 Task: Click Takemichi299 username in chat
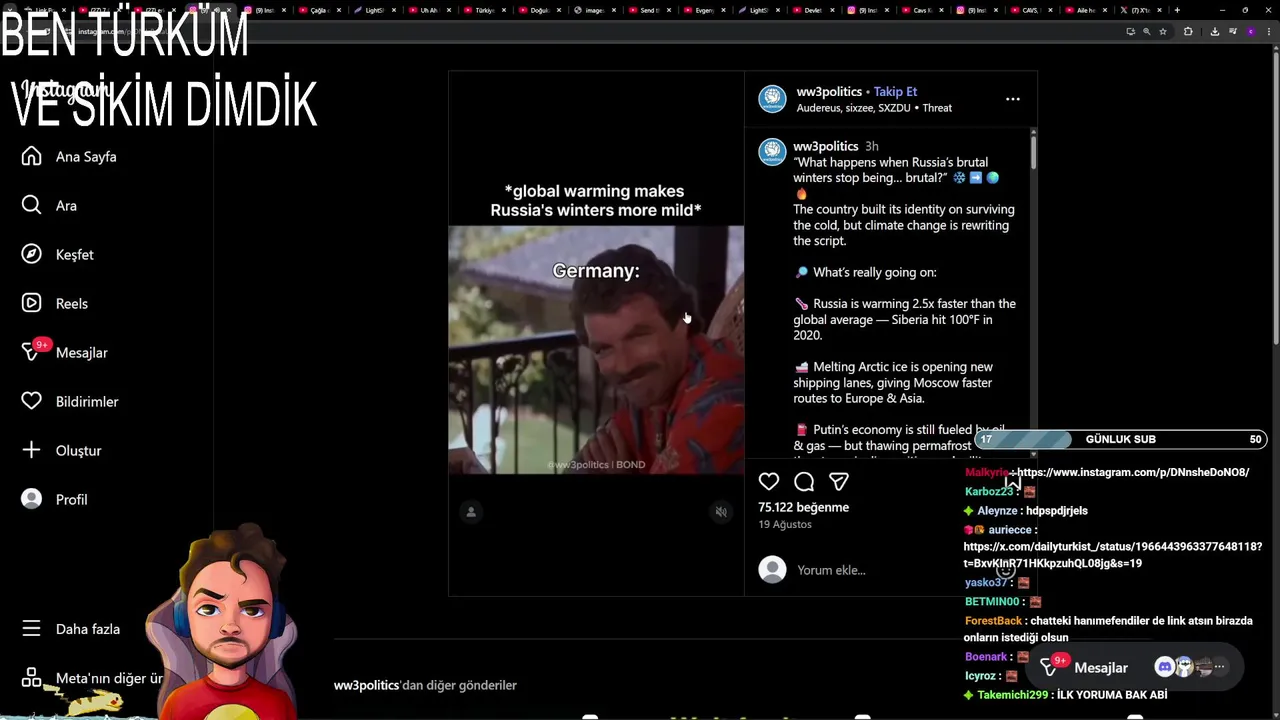point(1012,695)
